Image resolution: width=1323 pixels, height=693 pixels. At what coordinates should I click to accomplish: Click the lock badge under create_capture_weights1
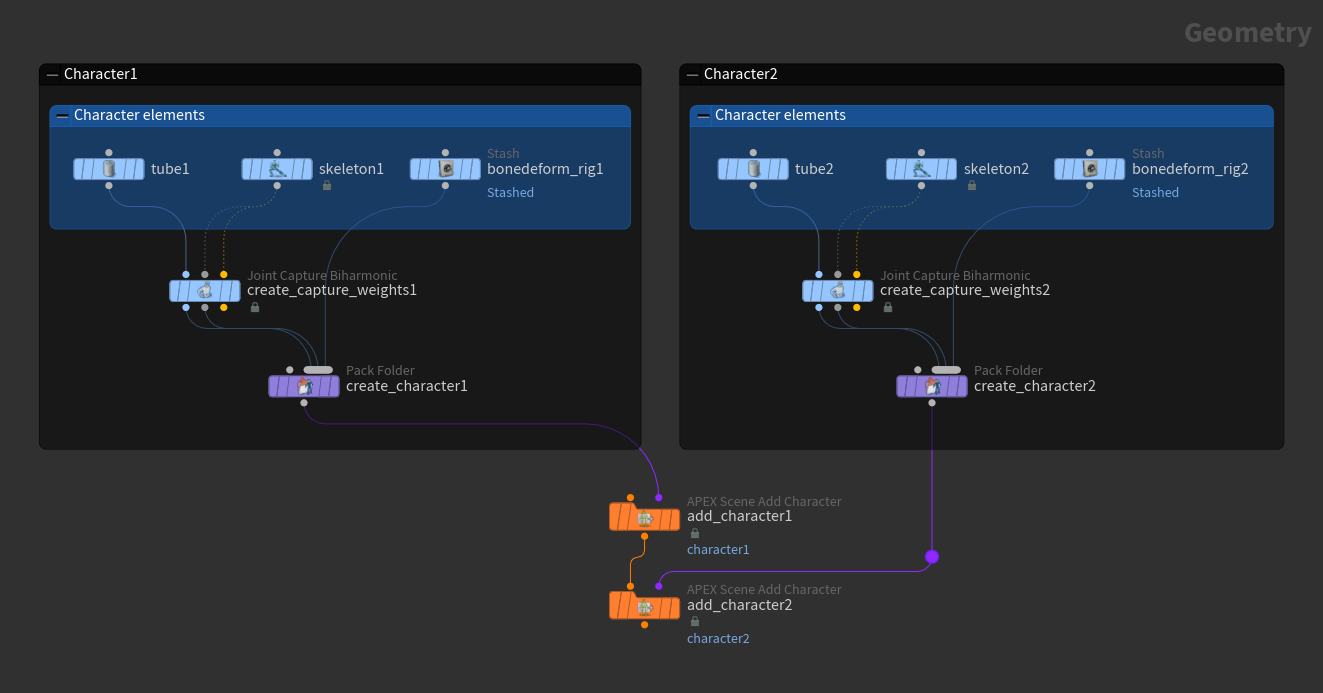254,308
